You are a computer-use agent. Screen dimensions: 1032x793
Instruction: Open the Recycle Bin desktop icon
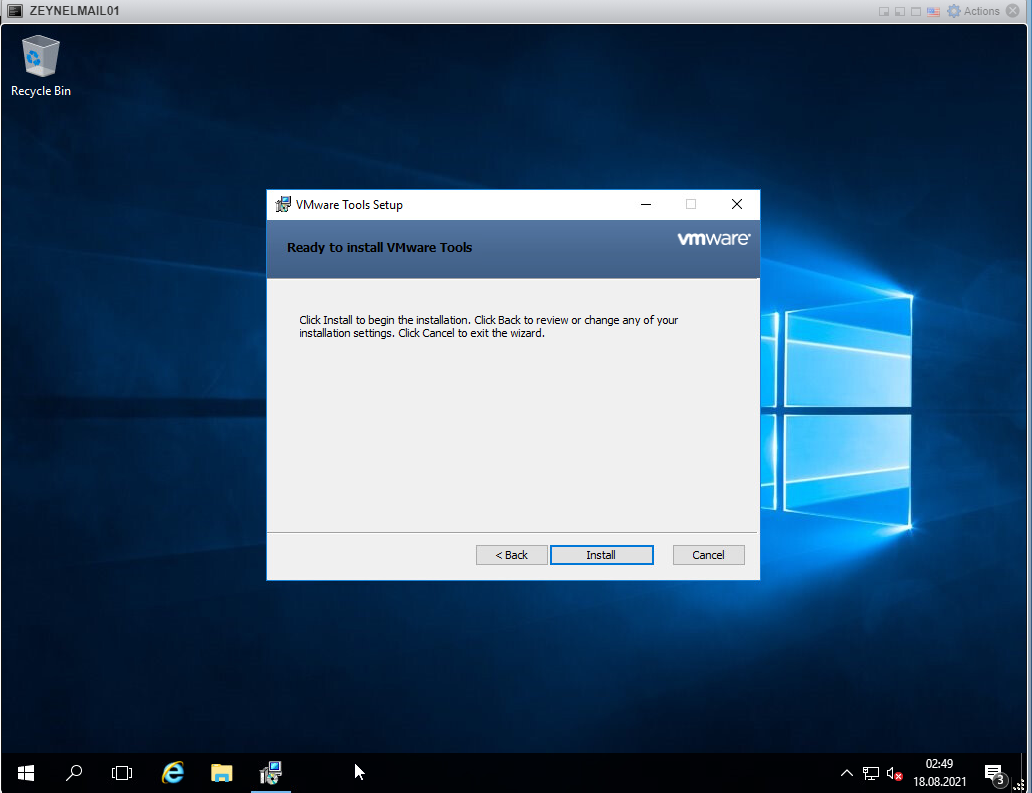(x=41, y=66)
